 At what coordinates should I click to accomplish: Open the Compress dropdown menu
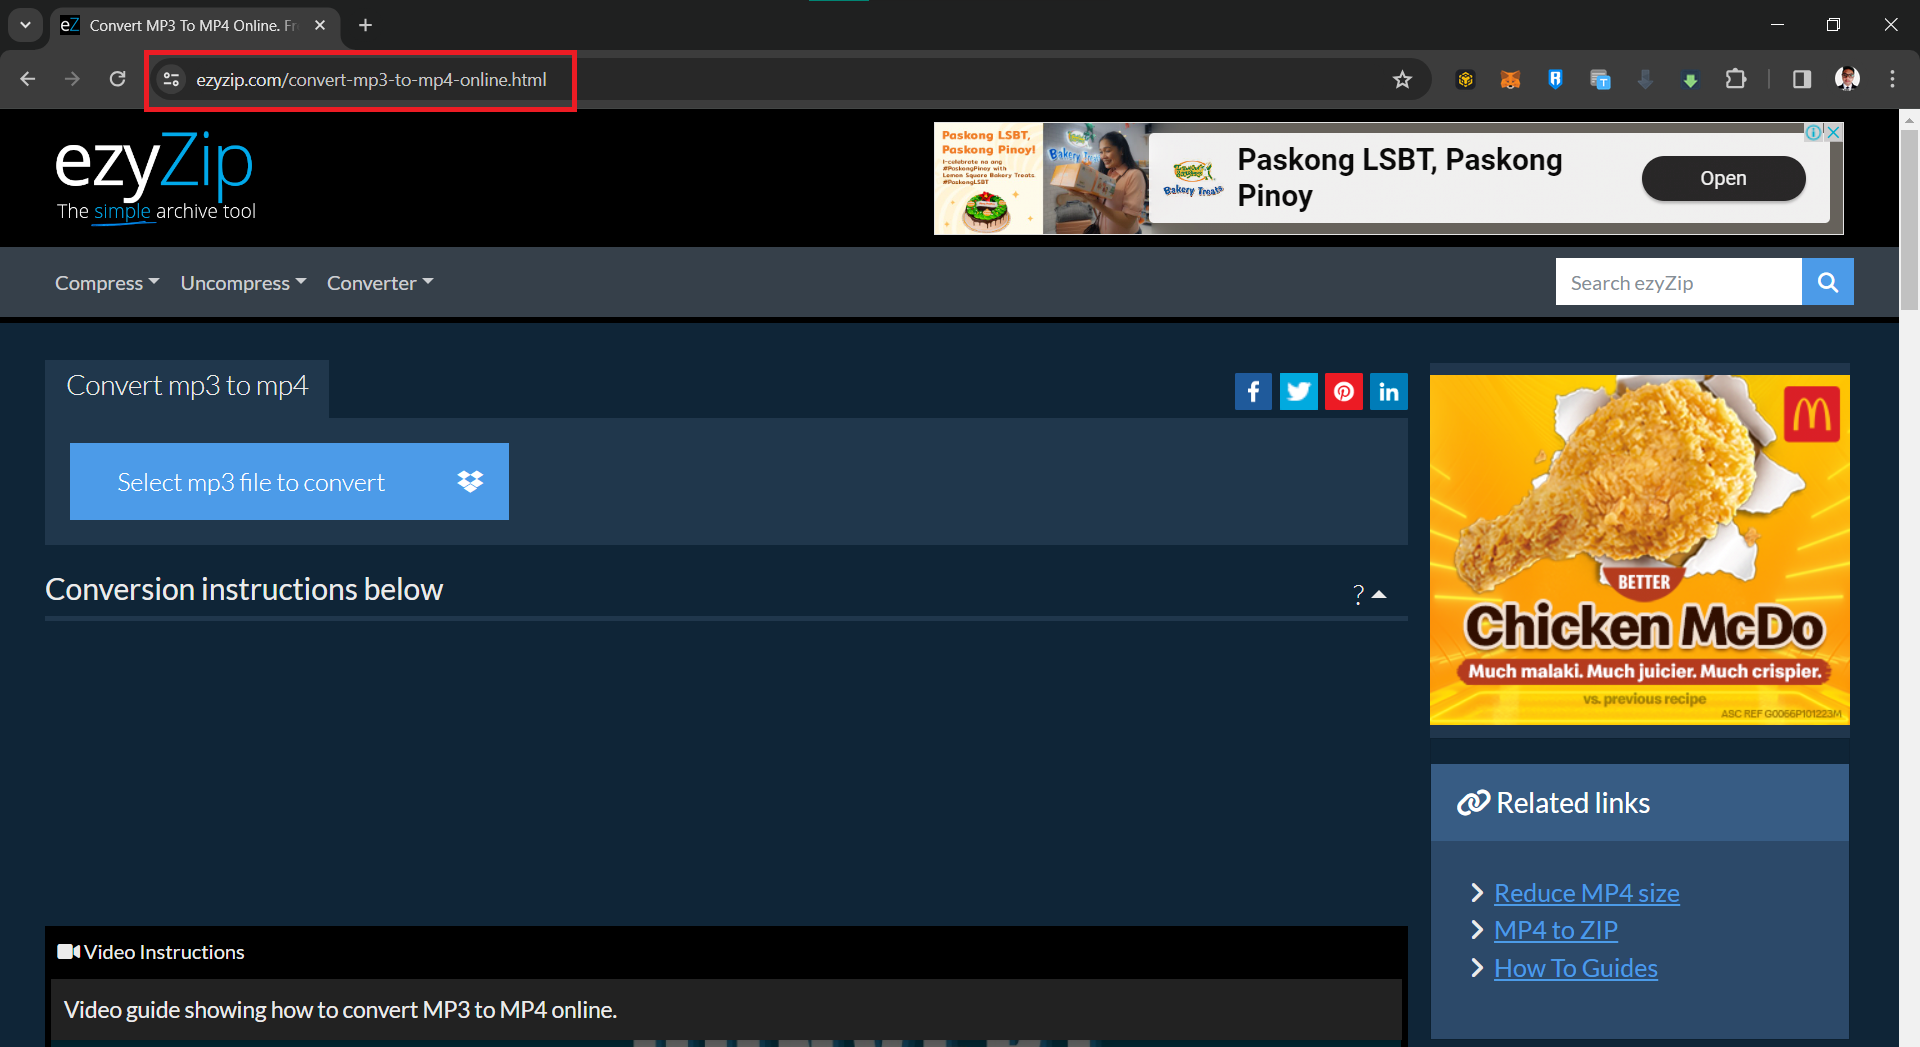[x=106, y=282]
